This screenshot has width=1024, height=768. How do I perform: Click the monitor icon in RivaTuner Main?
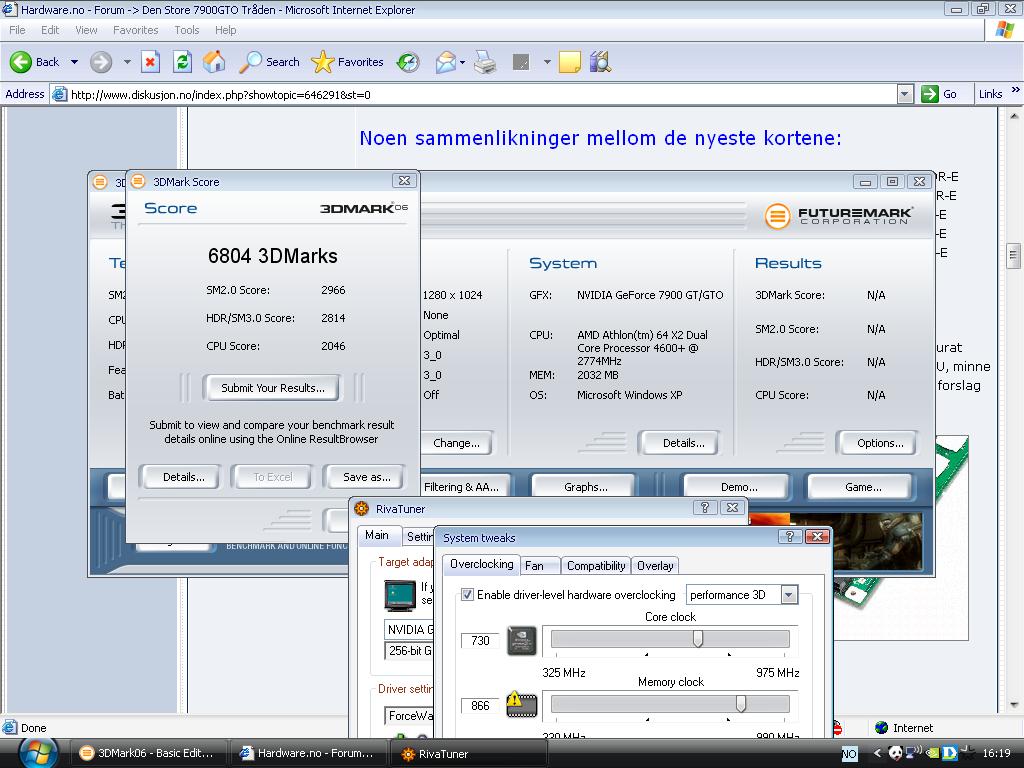click(x=400, y=594)
